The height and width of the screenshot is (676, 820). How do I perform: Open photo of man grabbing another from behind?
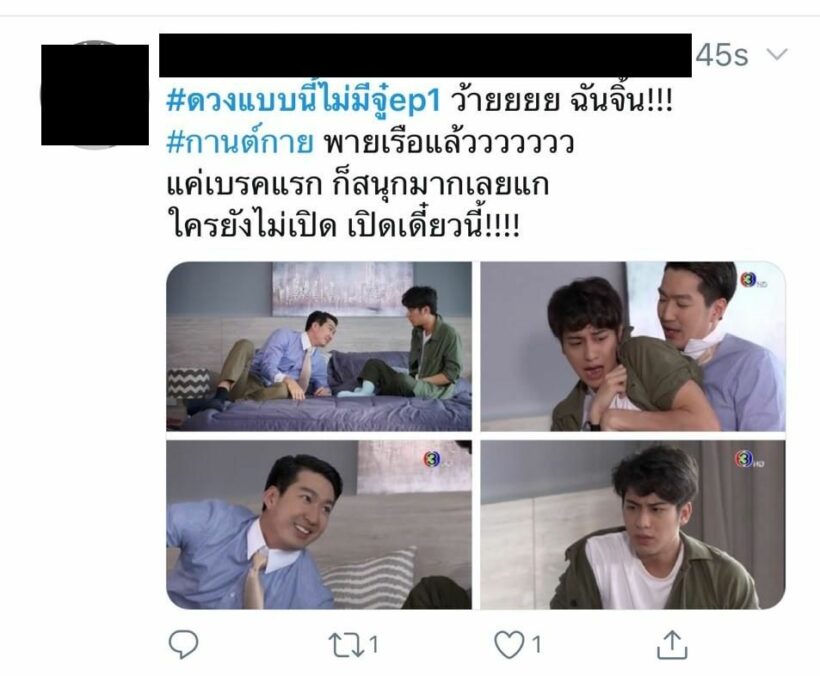tap(633, 346)
